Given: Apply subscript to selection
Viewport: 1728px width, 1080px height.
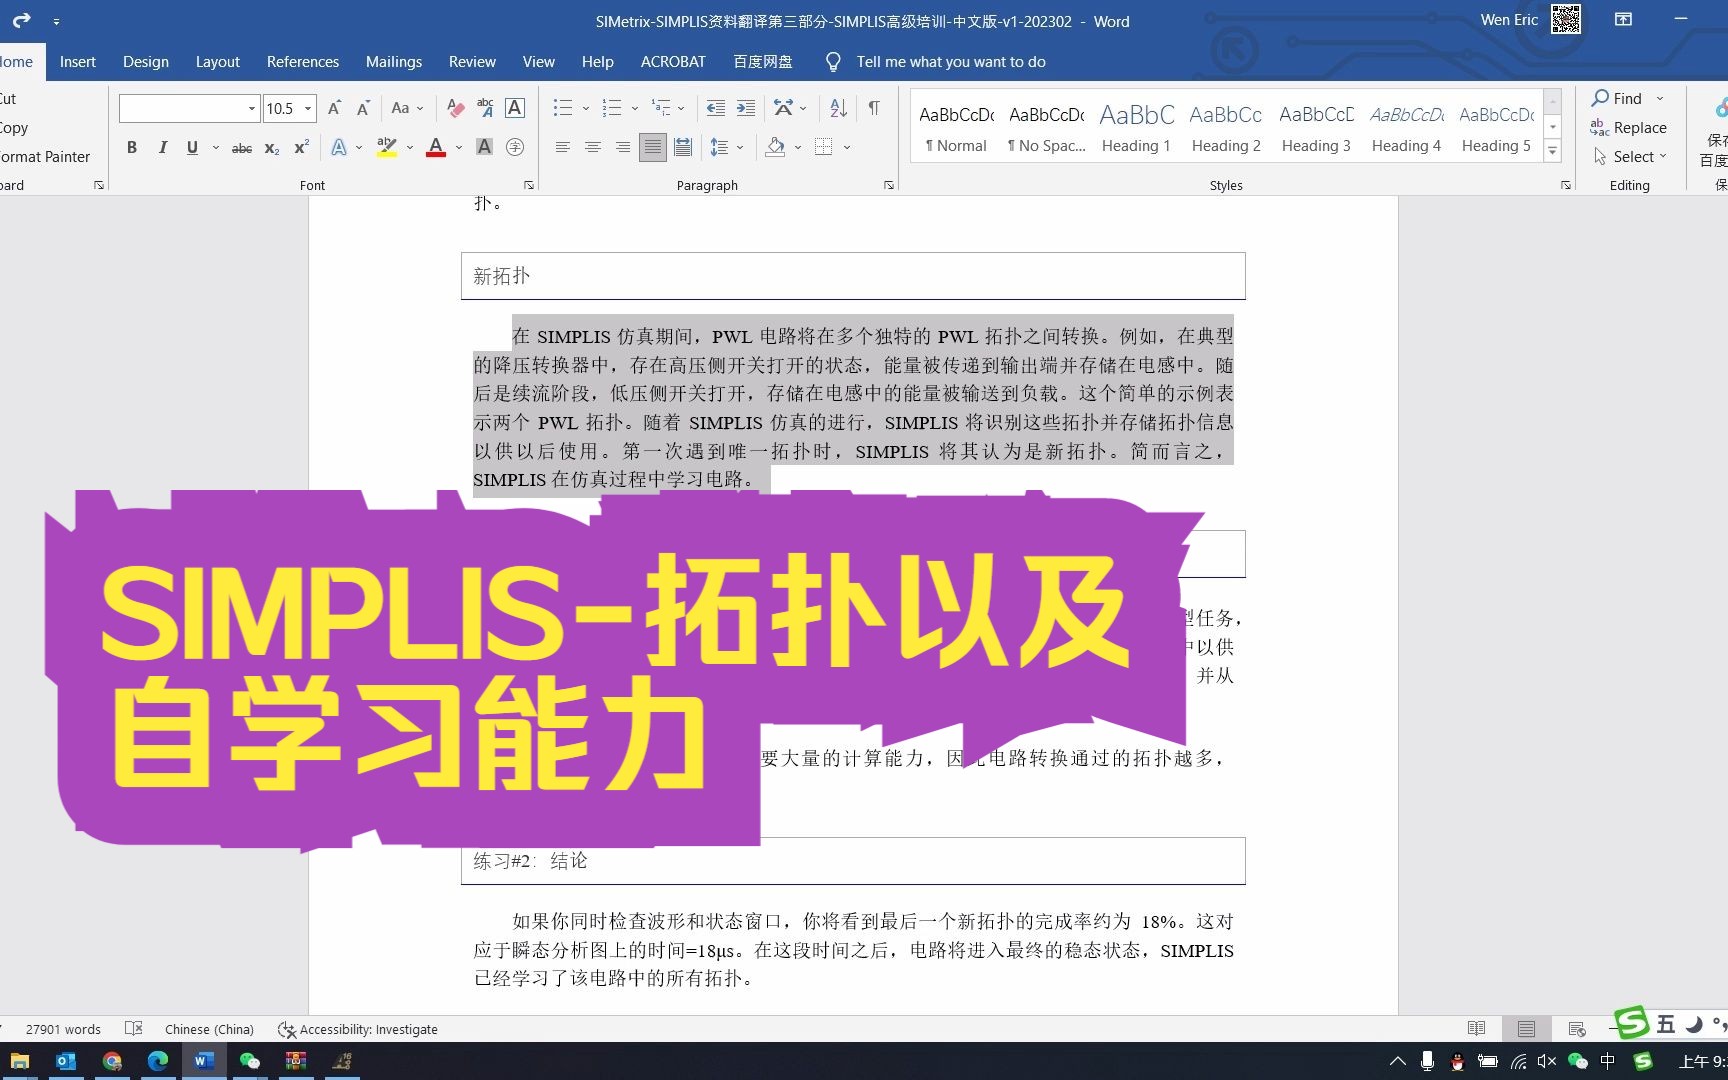Looking at the screenshot, I should 270,148.
